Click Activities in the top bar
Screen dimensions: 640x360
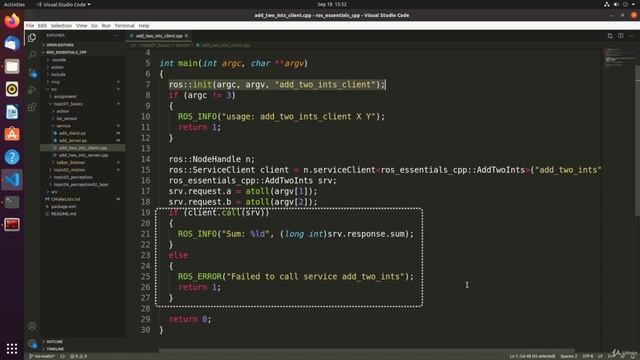(14, 4)
